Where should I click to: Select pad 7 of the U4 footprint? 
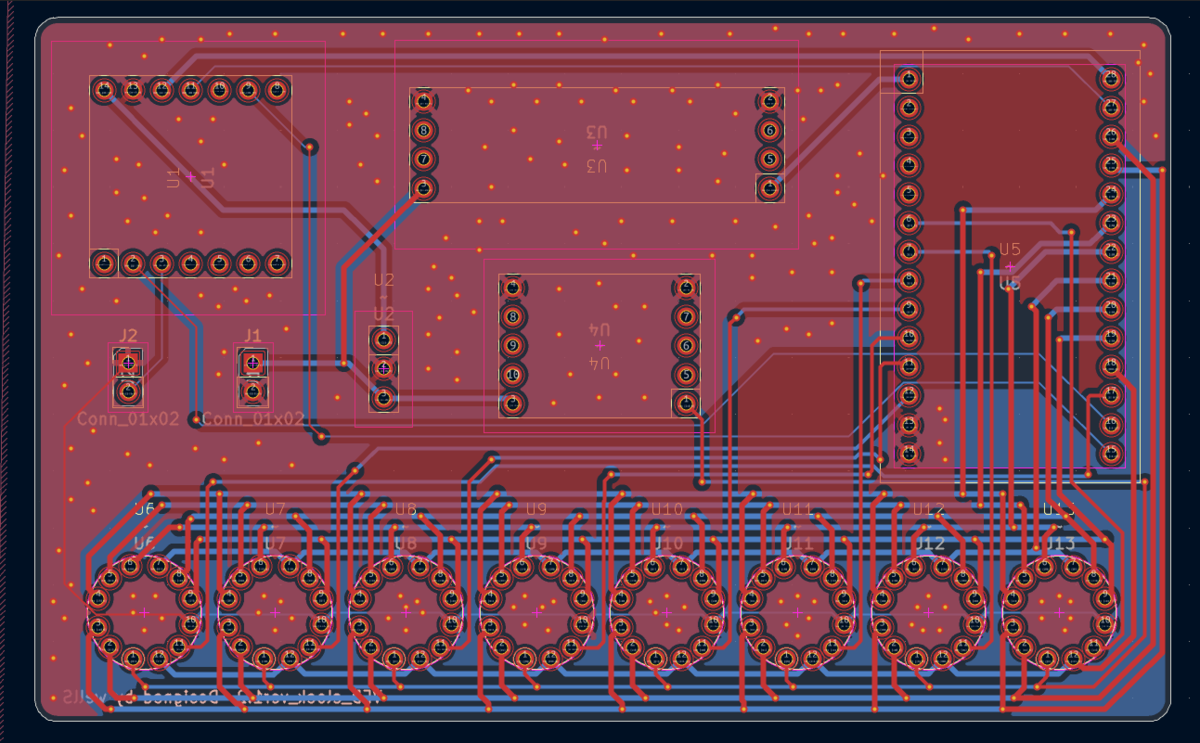click(686, 317)
